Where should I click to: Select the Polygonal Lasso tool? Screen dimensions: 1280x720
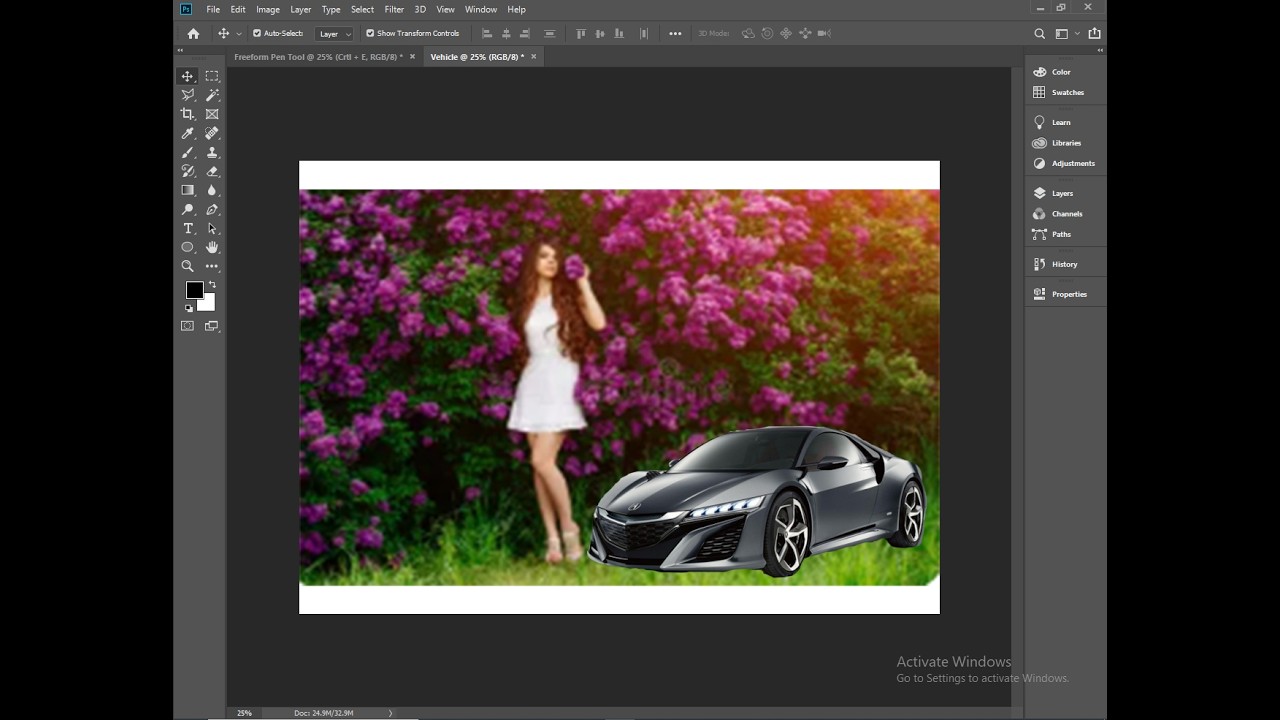point(187,95)
